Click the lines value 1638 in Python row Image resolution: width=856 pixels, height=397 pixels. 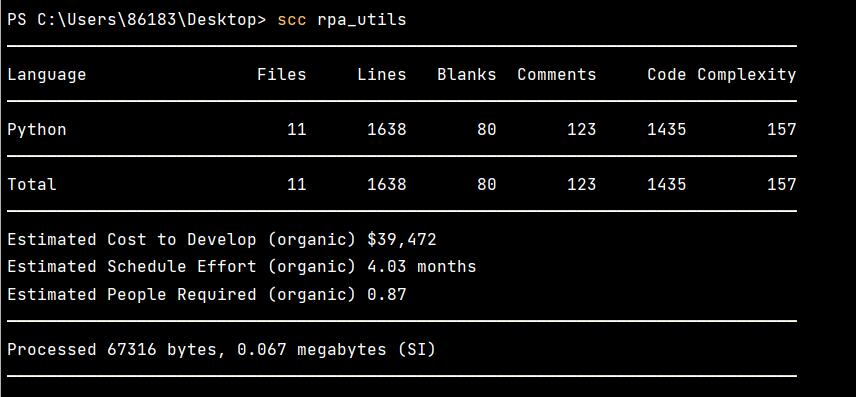pyautogui.click(x=387, y=129)
